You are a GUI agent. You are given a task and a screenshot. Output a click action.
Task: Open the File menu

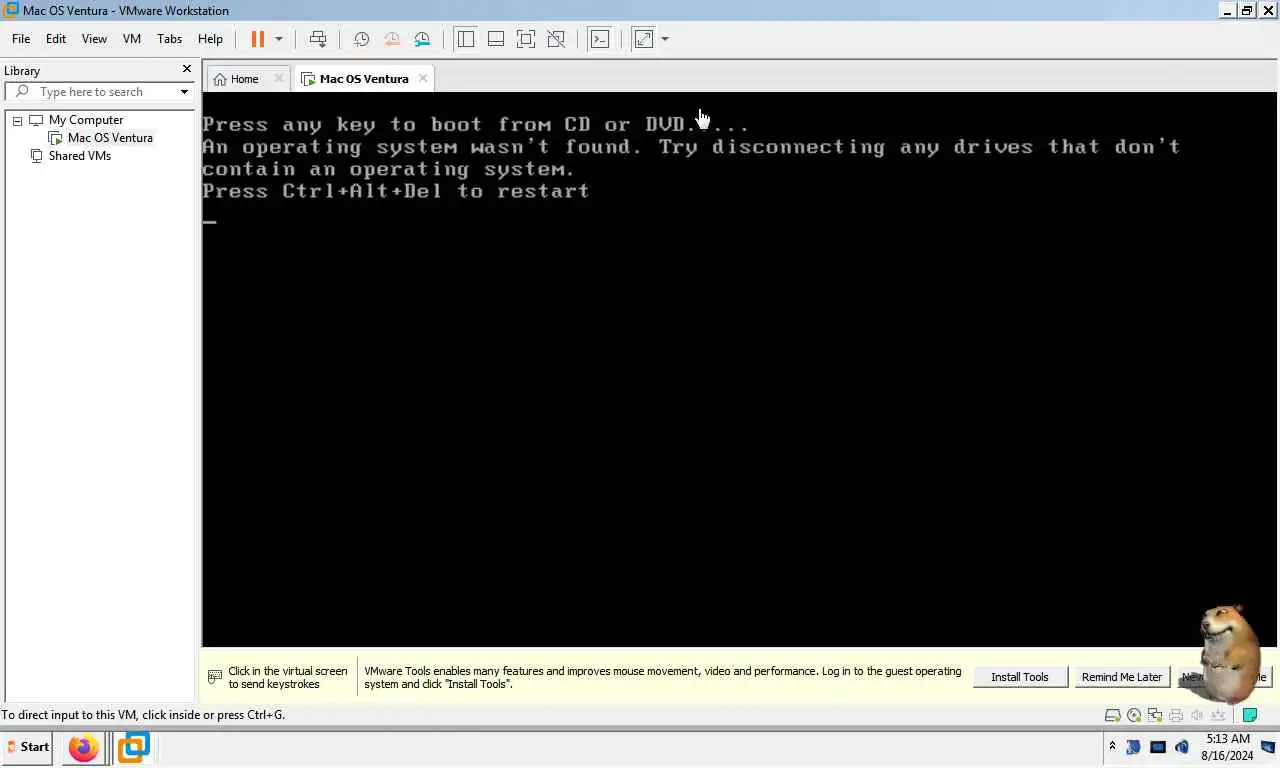pyautogui.click(x=21, y=39)
